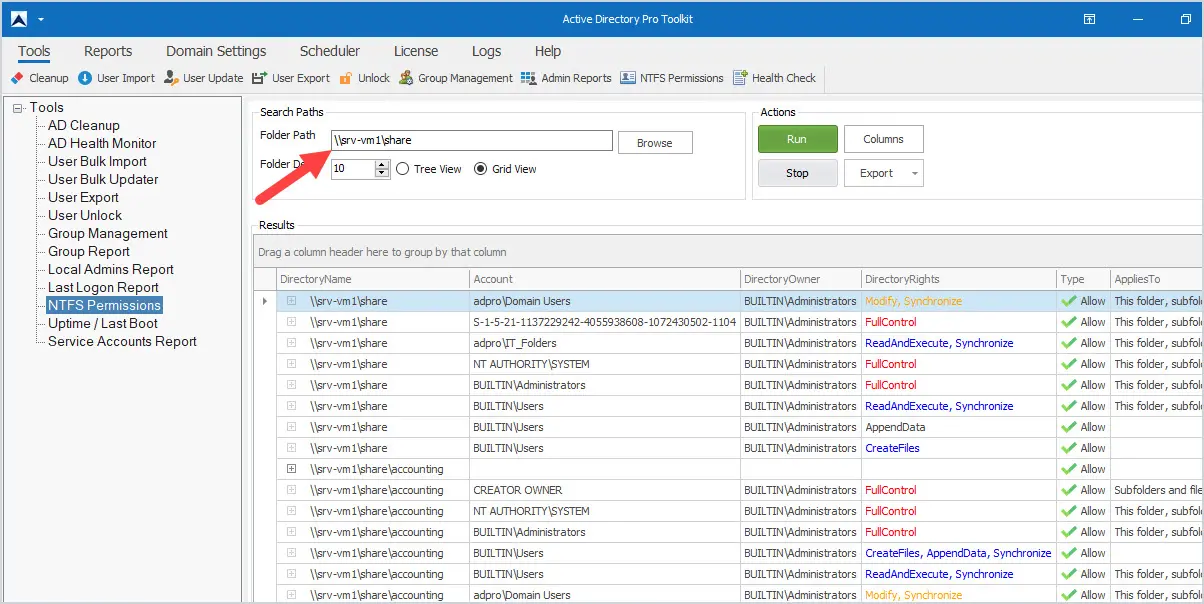Screen dimensions: 1204x604
Task: Open the License menu
Action: tap(416, 51)
